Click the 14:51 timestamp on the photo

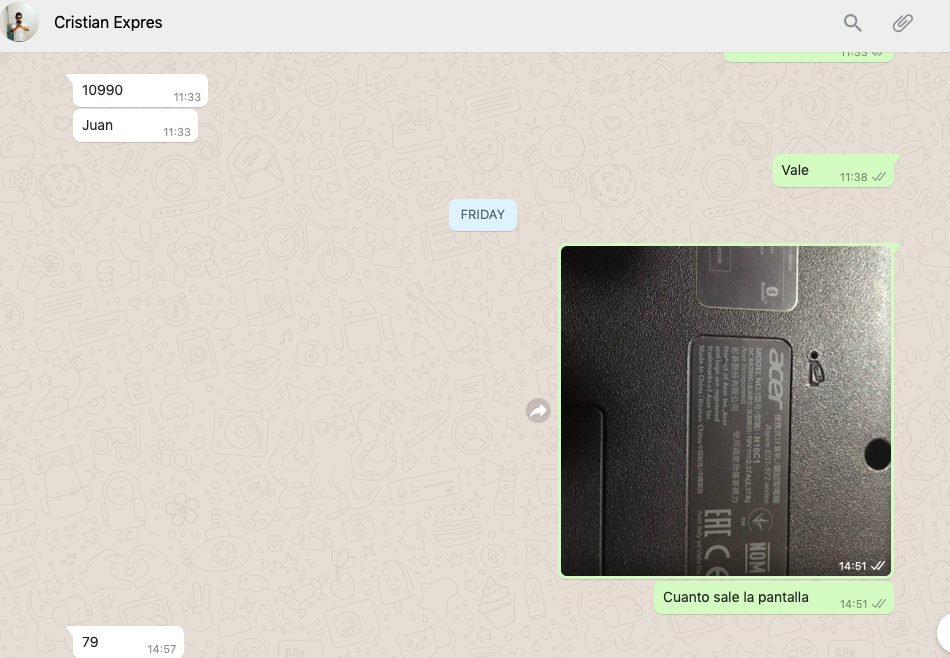pos(852,566)
